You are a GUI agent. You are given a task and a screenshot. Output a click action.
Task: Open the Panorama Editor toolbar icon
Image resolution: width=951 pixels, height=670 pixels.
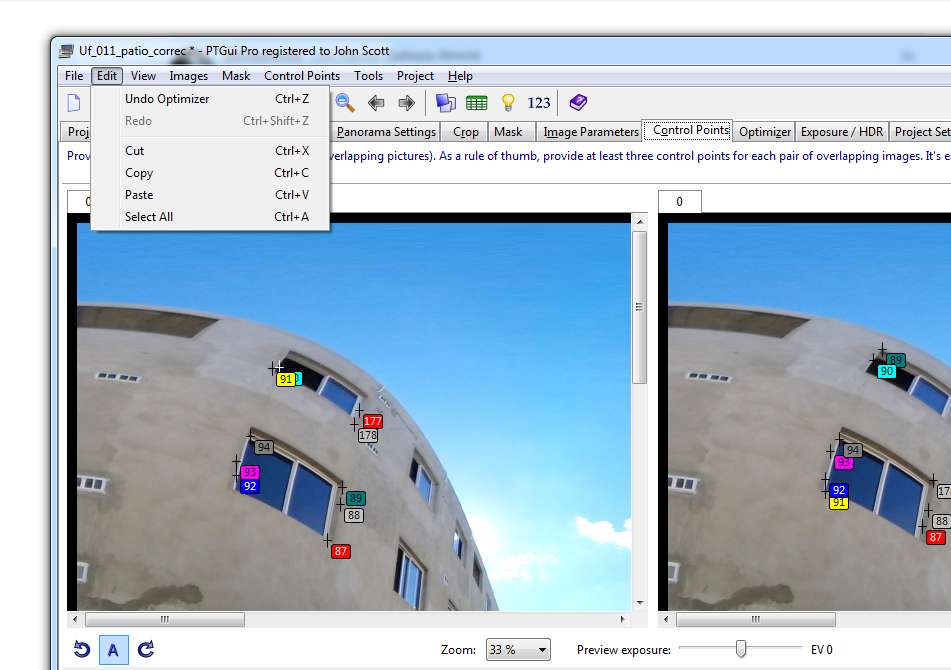(x=446, y=102)
